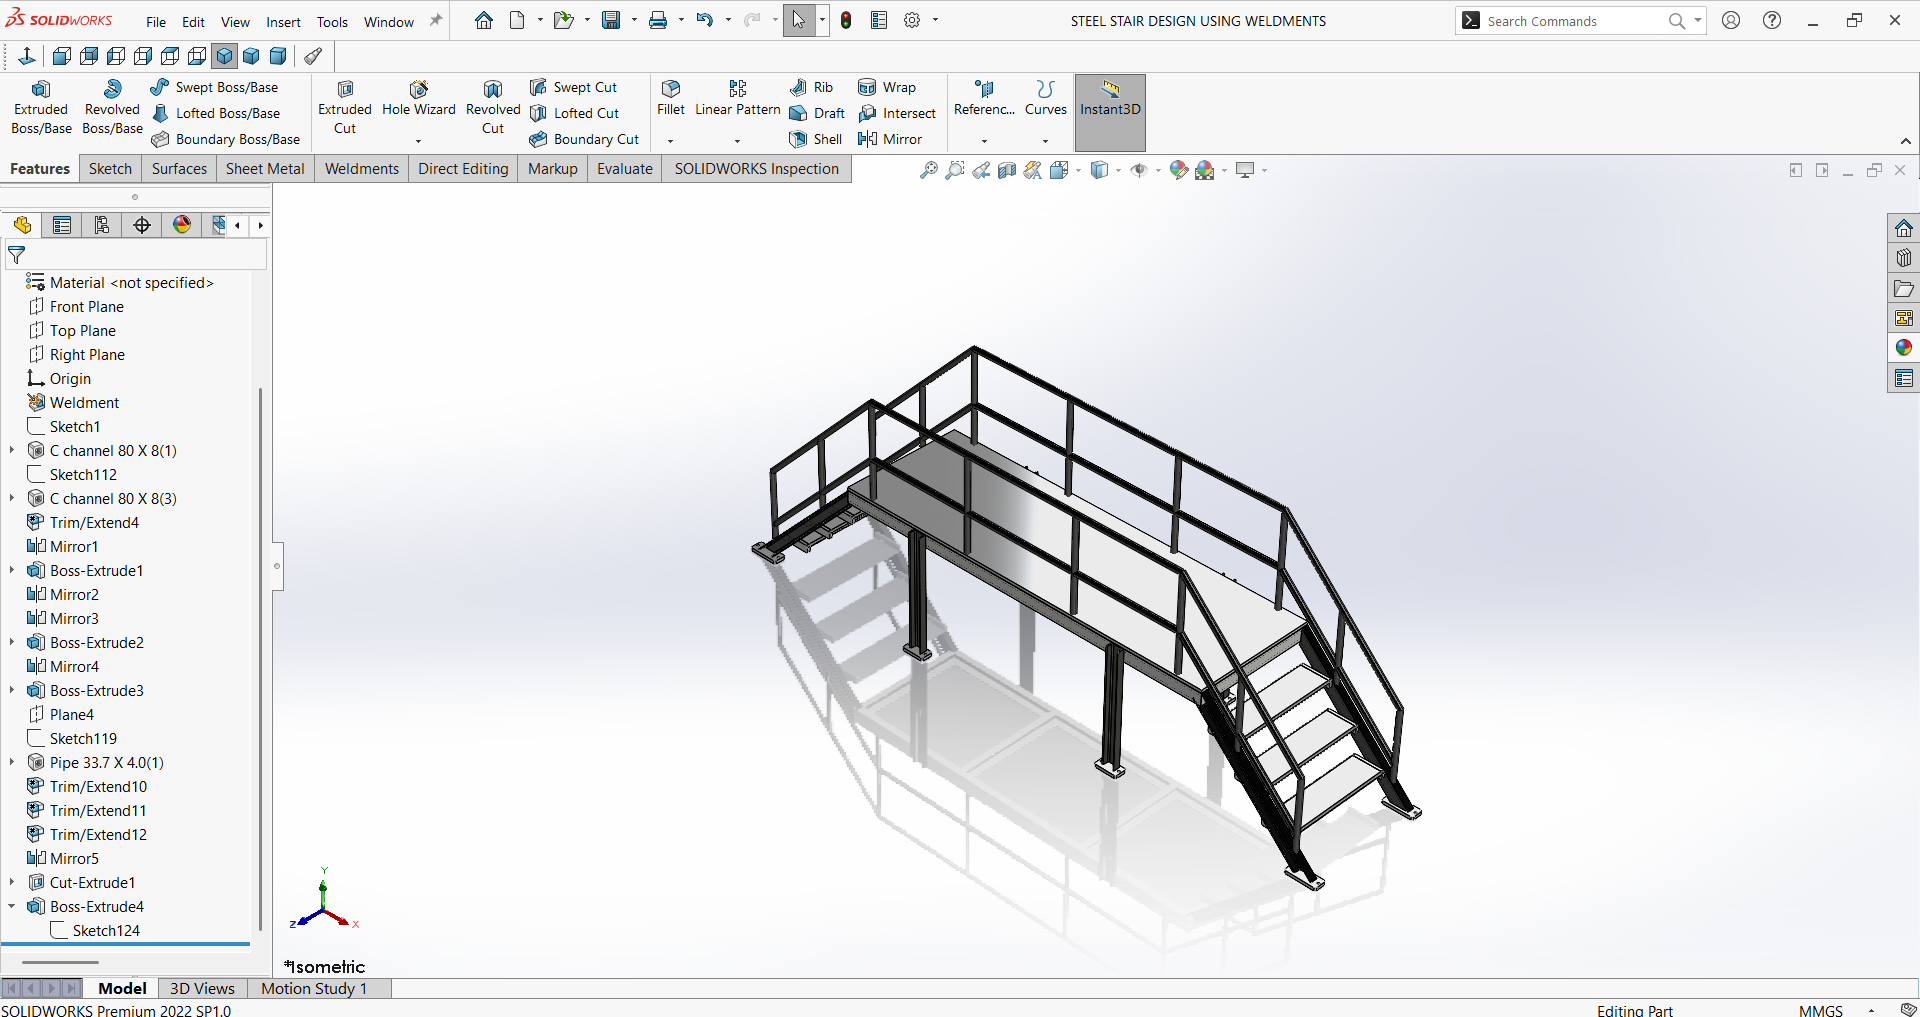Open the ConfigurationManager tab
The width and height of the screenshot is (1920, 1017).
pyautogui.click(x=102, y=225)
